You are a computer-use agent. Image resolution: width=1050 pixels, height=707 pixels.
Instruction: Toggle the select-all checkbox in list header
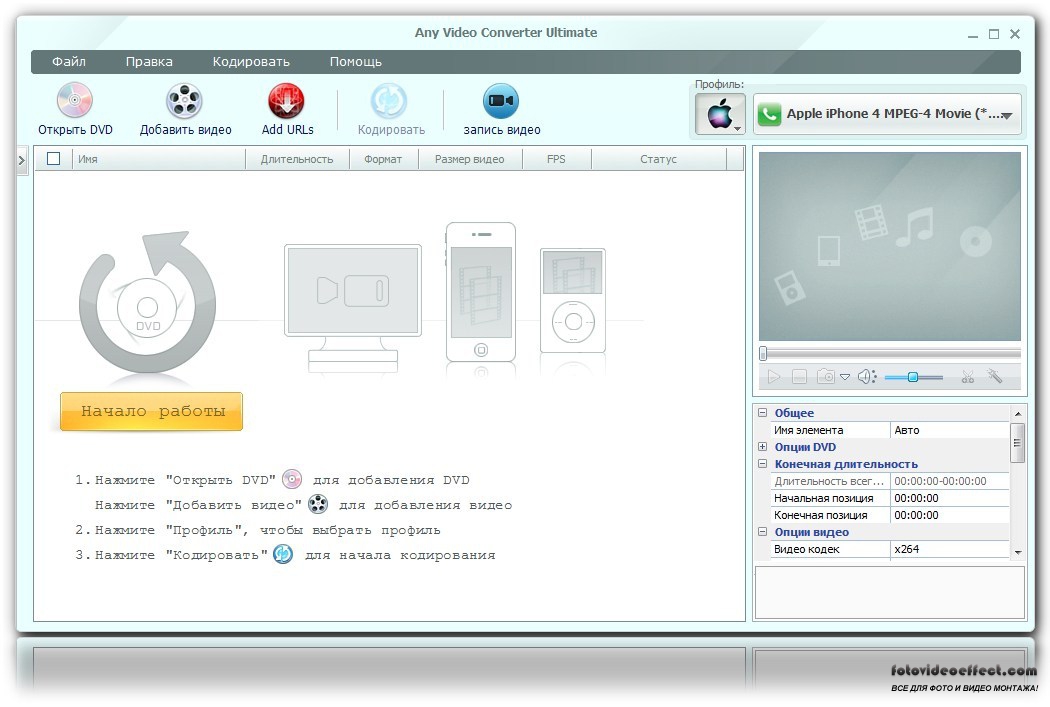click(54, 159)
